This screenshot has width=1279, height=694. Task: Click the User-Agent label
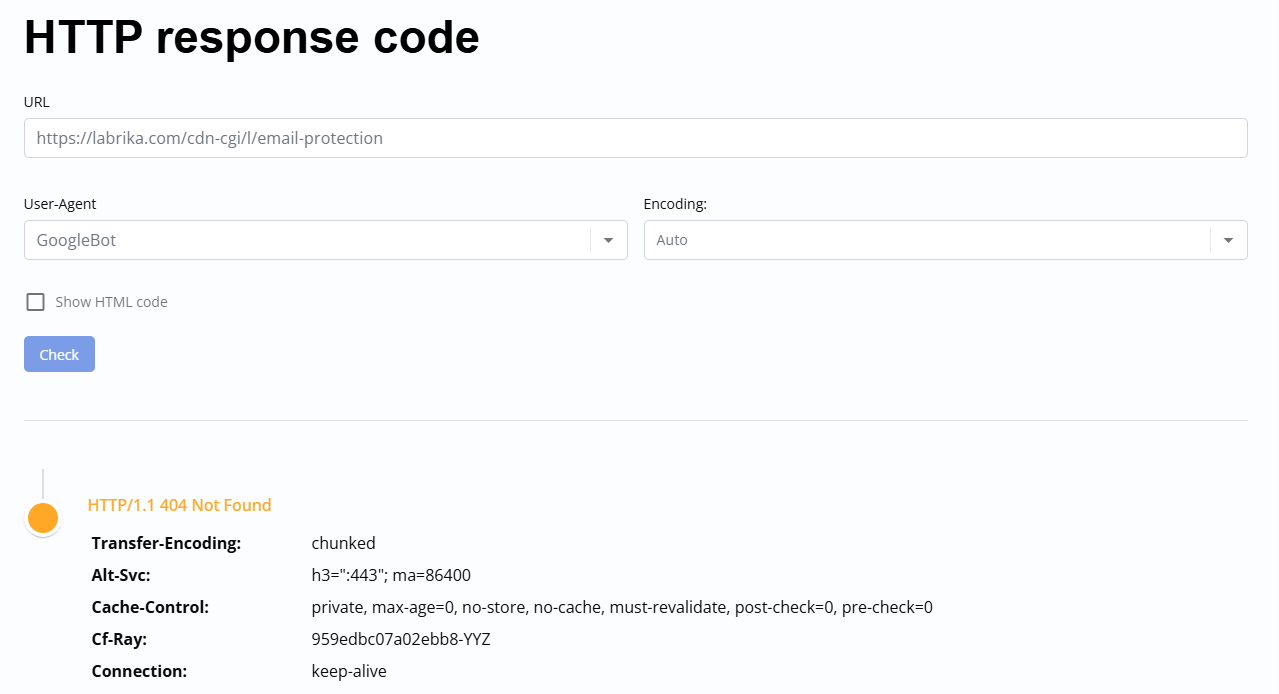point(60,204)
